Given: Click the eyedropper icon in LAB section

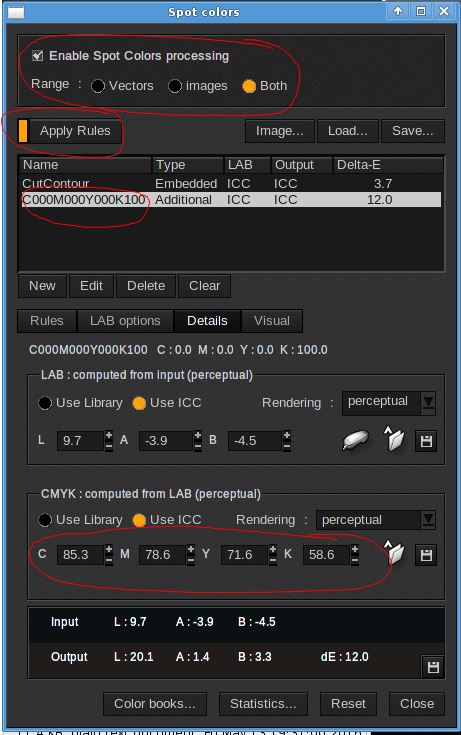Looking at the screenshot, I should pyautogui.click(x=355, y=441).
